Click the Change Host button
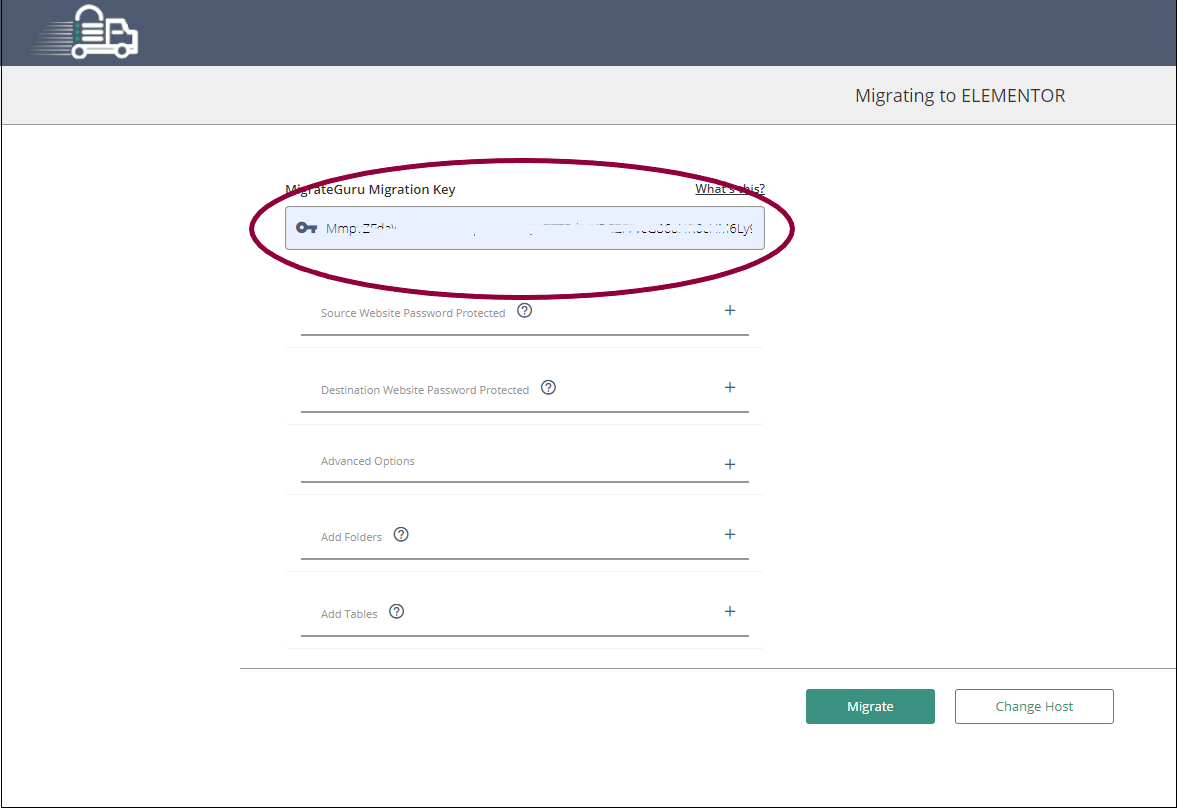The width and height of the screenshot is (1177, 808). tap(1034, 706)
